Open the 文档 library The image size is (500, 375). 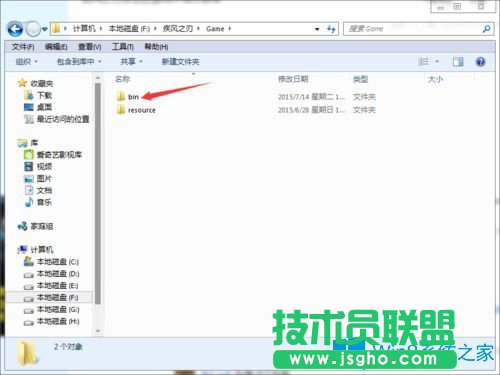point(44,190)
